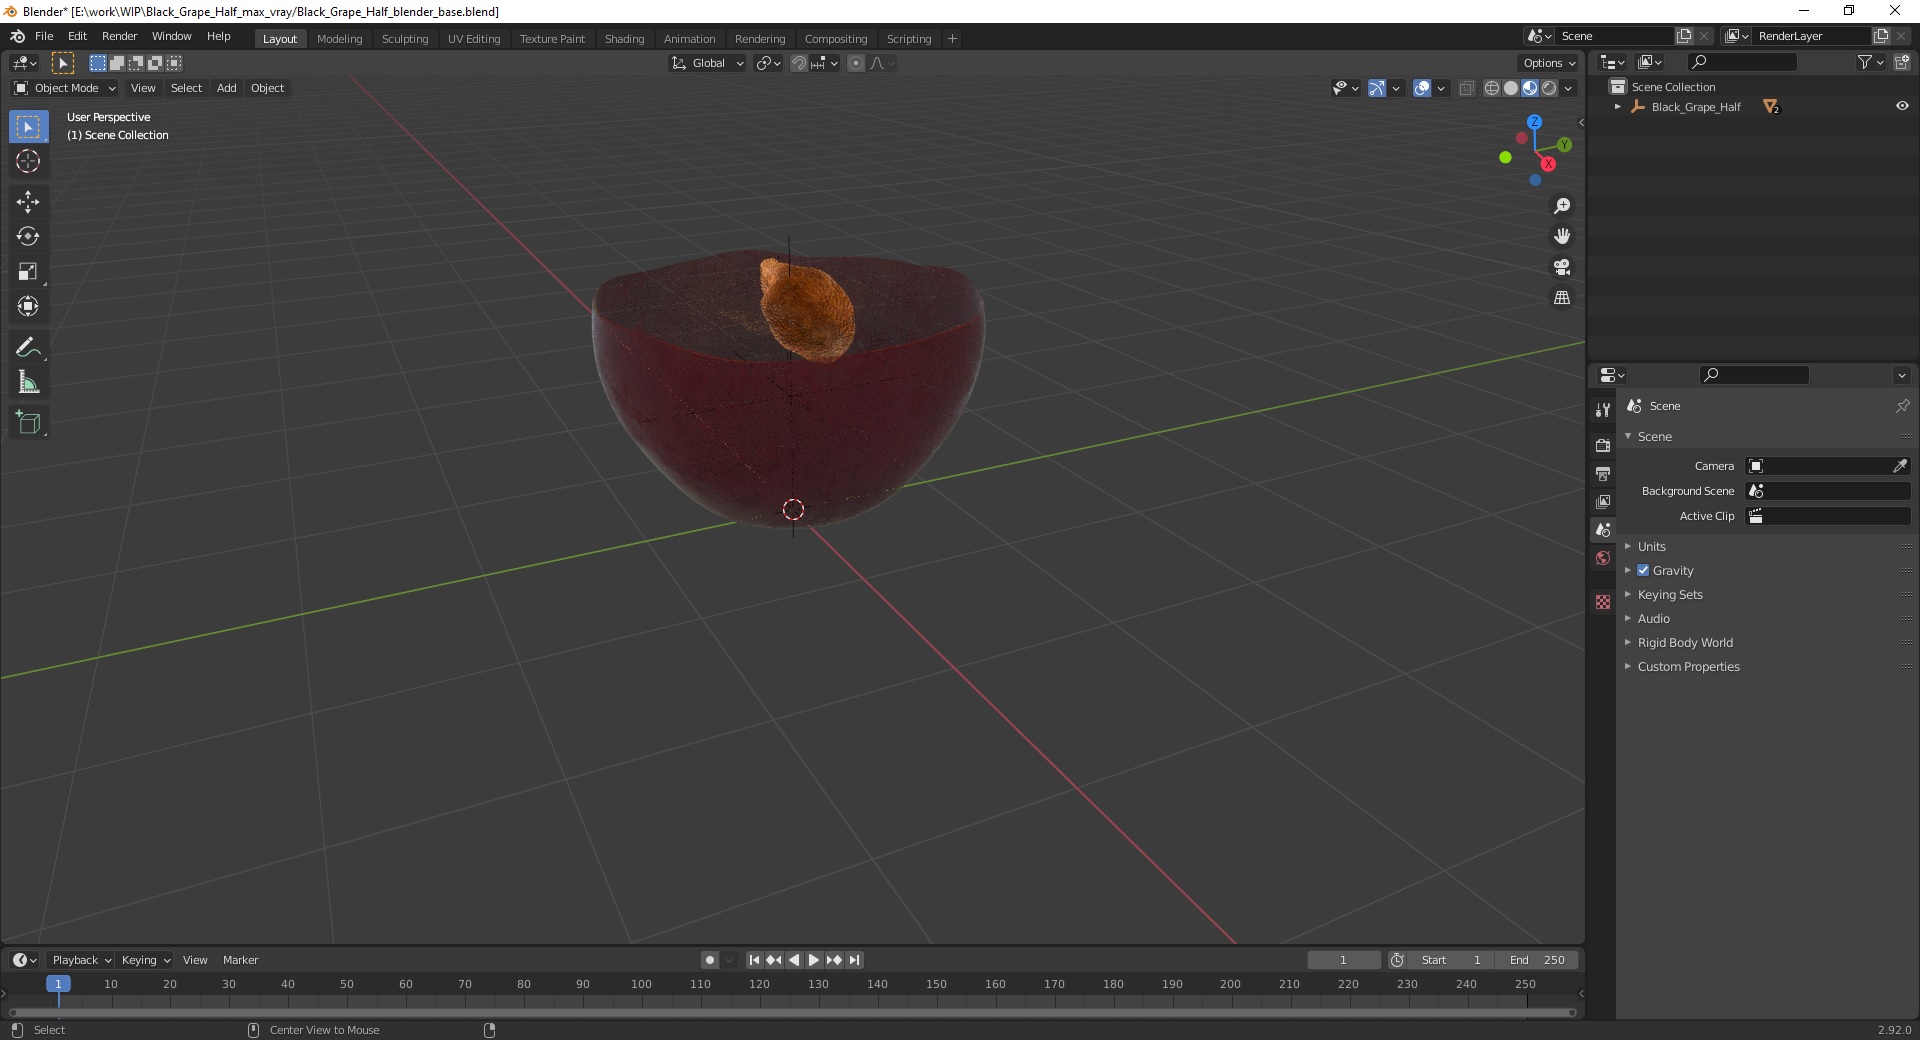Activate the Select Box tool
The image size is (1920, 1040).
click(x=28, y=127)
